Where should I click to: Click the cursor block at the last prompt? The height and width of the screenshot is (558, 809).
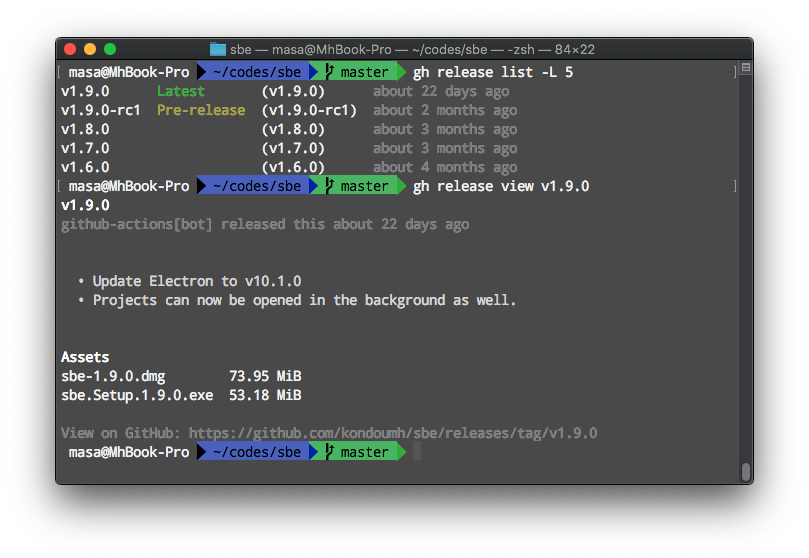click(417, 451)
